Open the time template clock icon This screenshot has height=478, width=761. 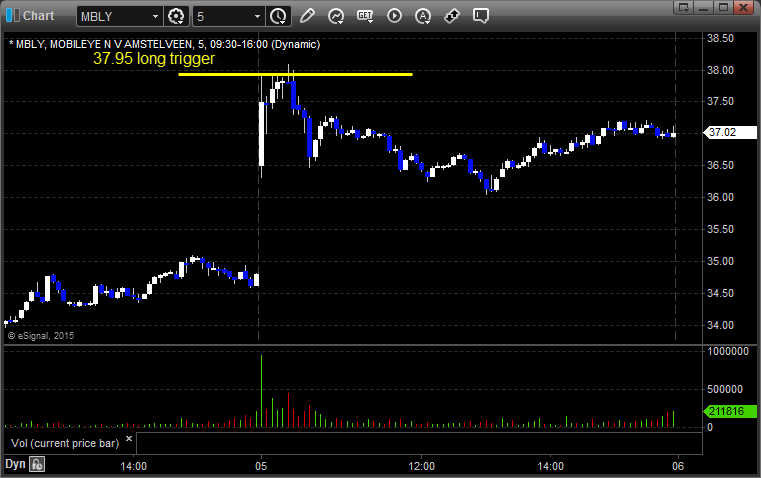pos(278,16)
